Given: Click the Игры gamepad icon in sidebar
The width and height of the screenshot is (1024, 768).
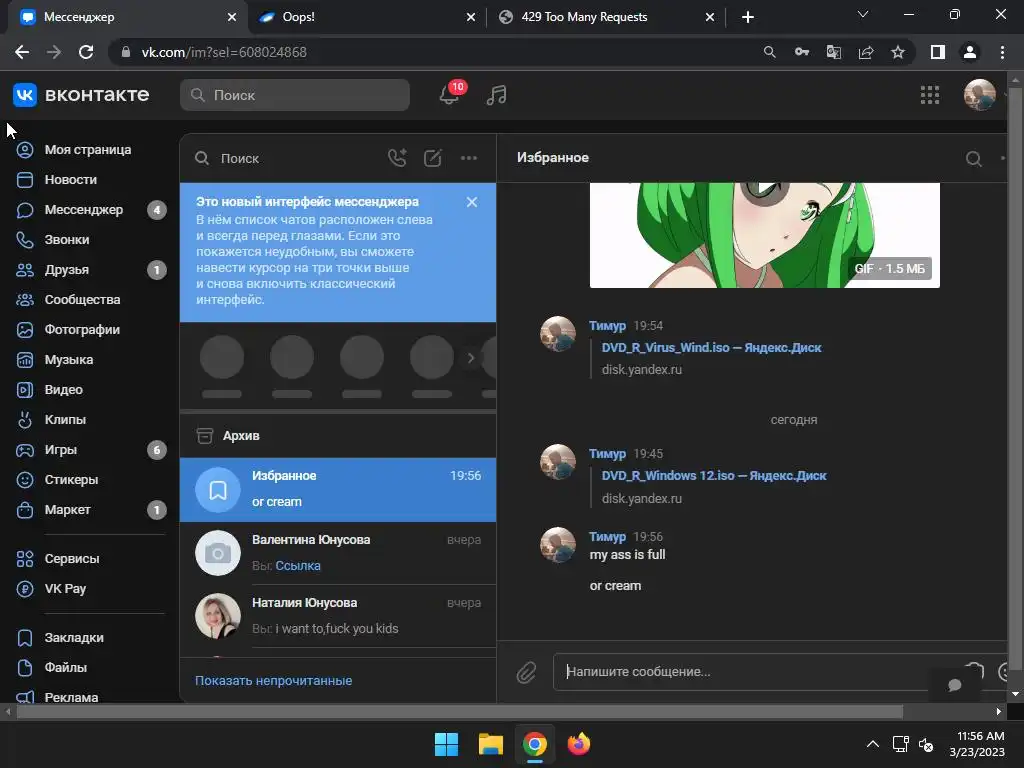Looking at the screenshot, I should (x=25, y=450).
